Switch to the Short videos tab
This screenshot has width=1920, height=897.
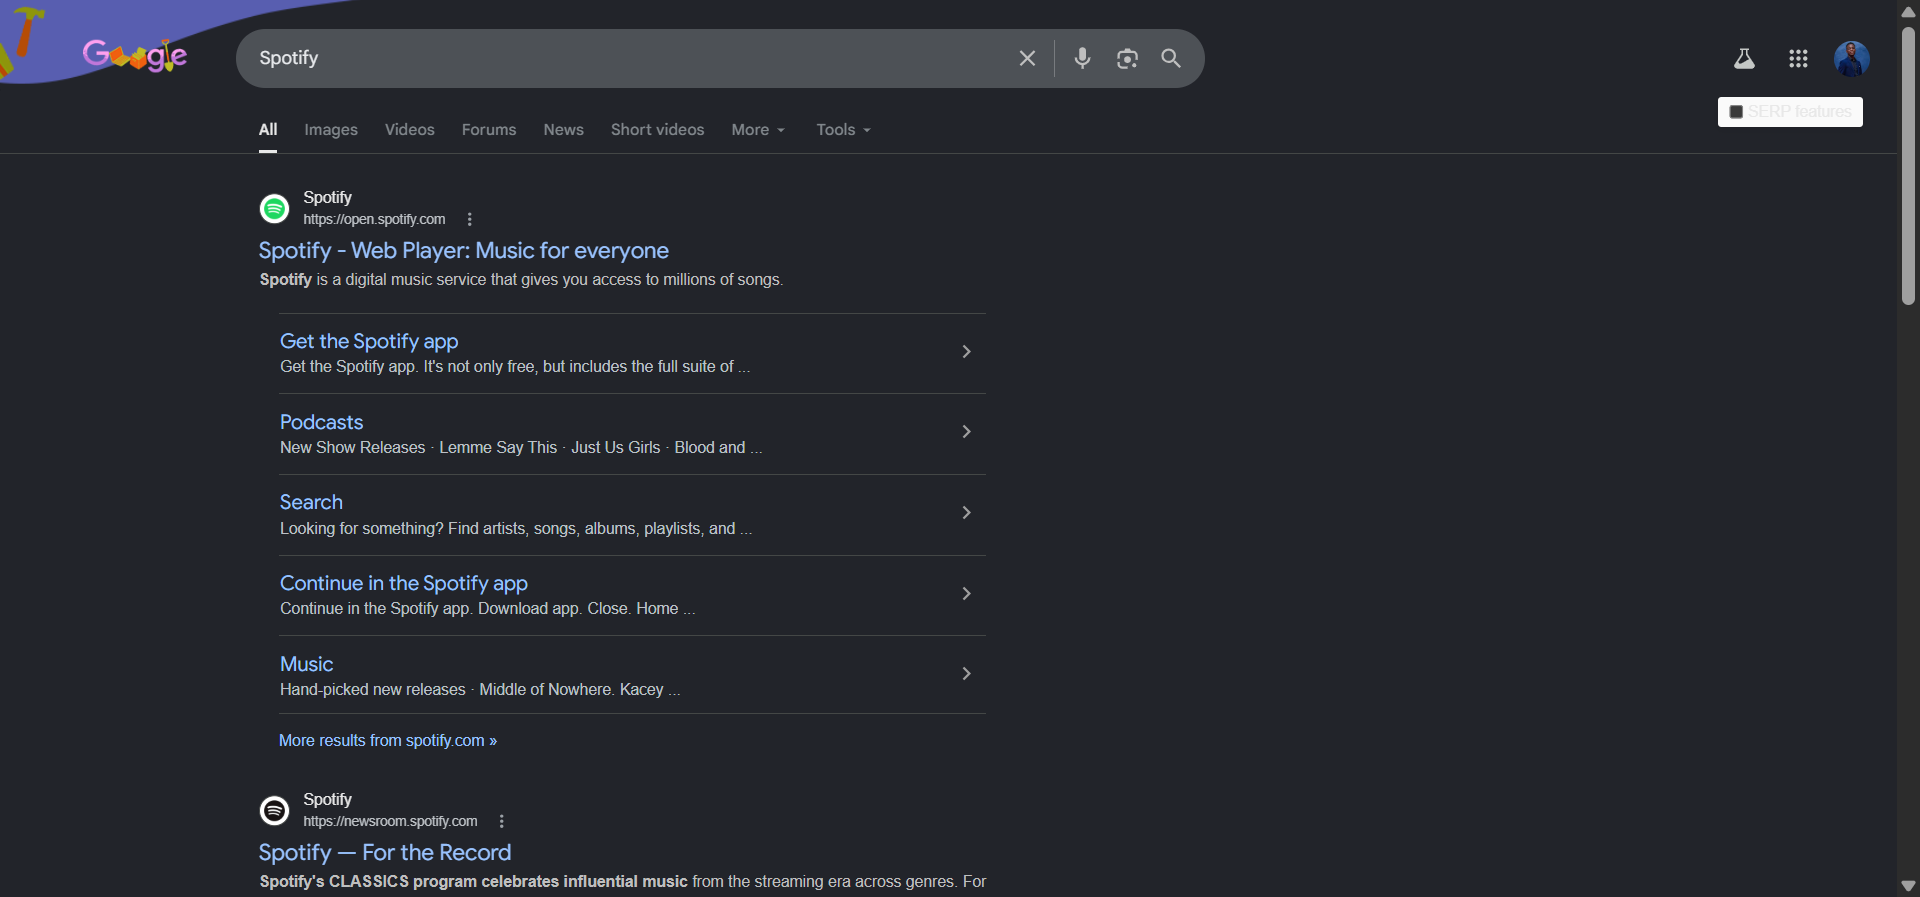point(657,130)
